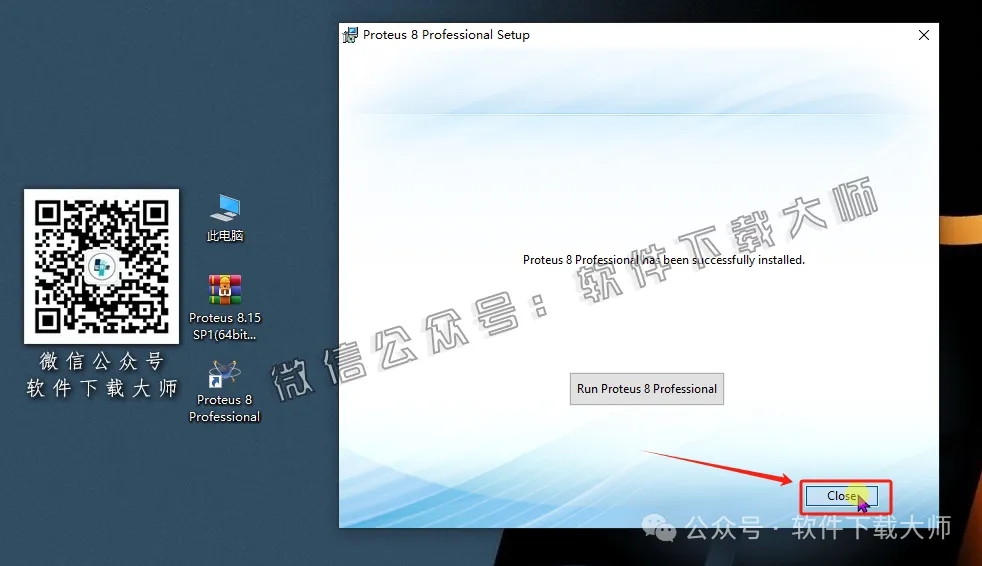Select the Proteus 8.15 SP1 archive icon
This screenshot has height=566, width=982.
(225, 307)
